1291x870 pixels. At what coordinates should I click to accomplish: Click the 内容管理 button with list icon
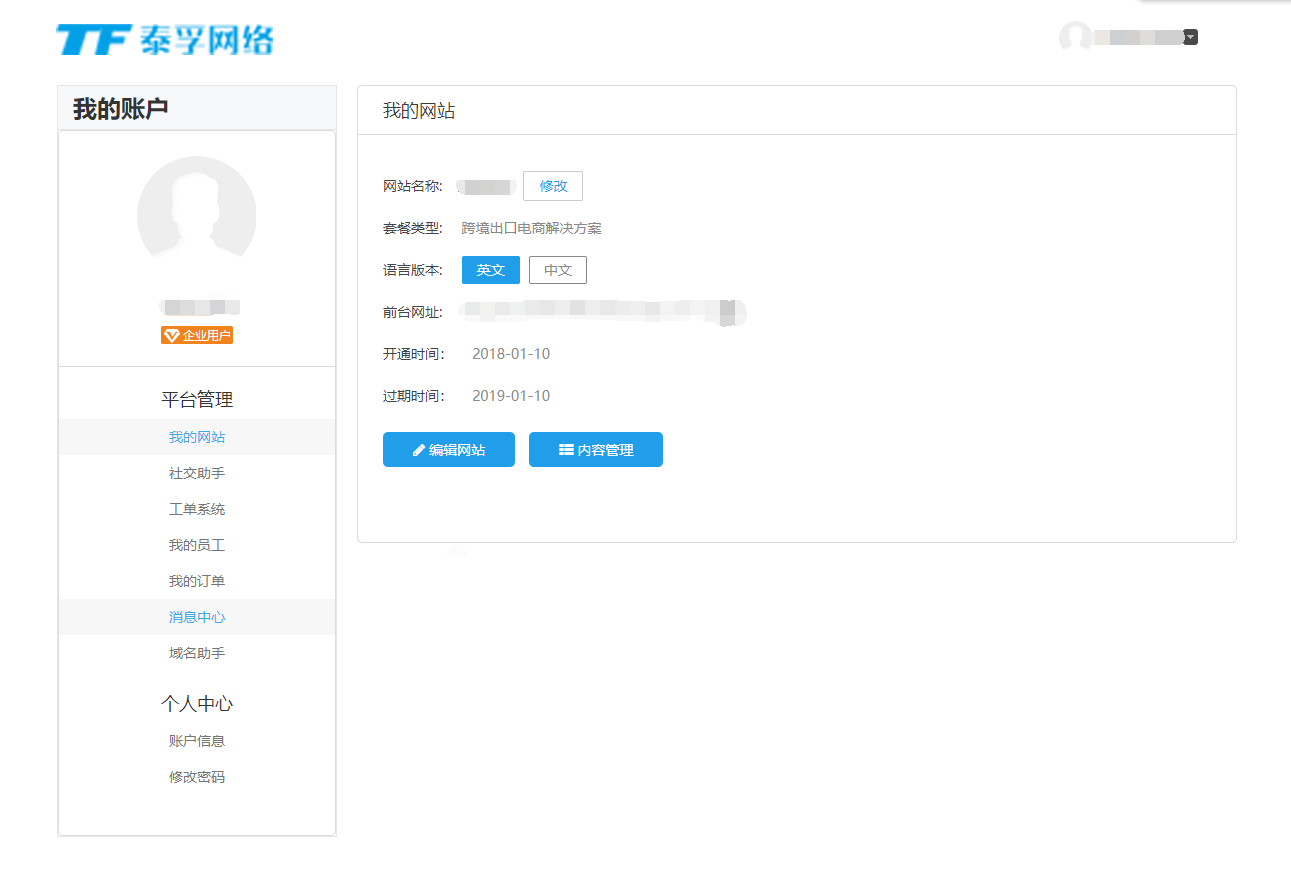(x=595, y=450)
